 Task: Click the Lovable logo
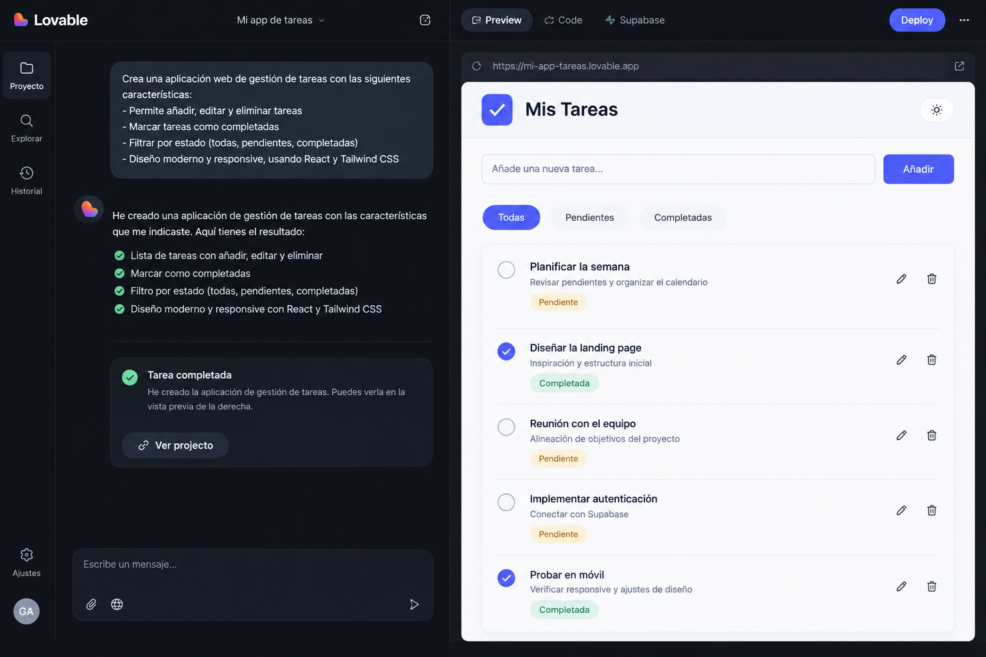click(x=50, y=20)
